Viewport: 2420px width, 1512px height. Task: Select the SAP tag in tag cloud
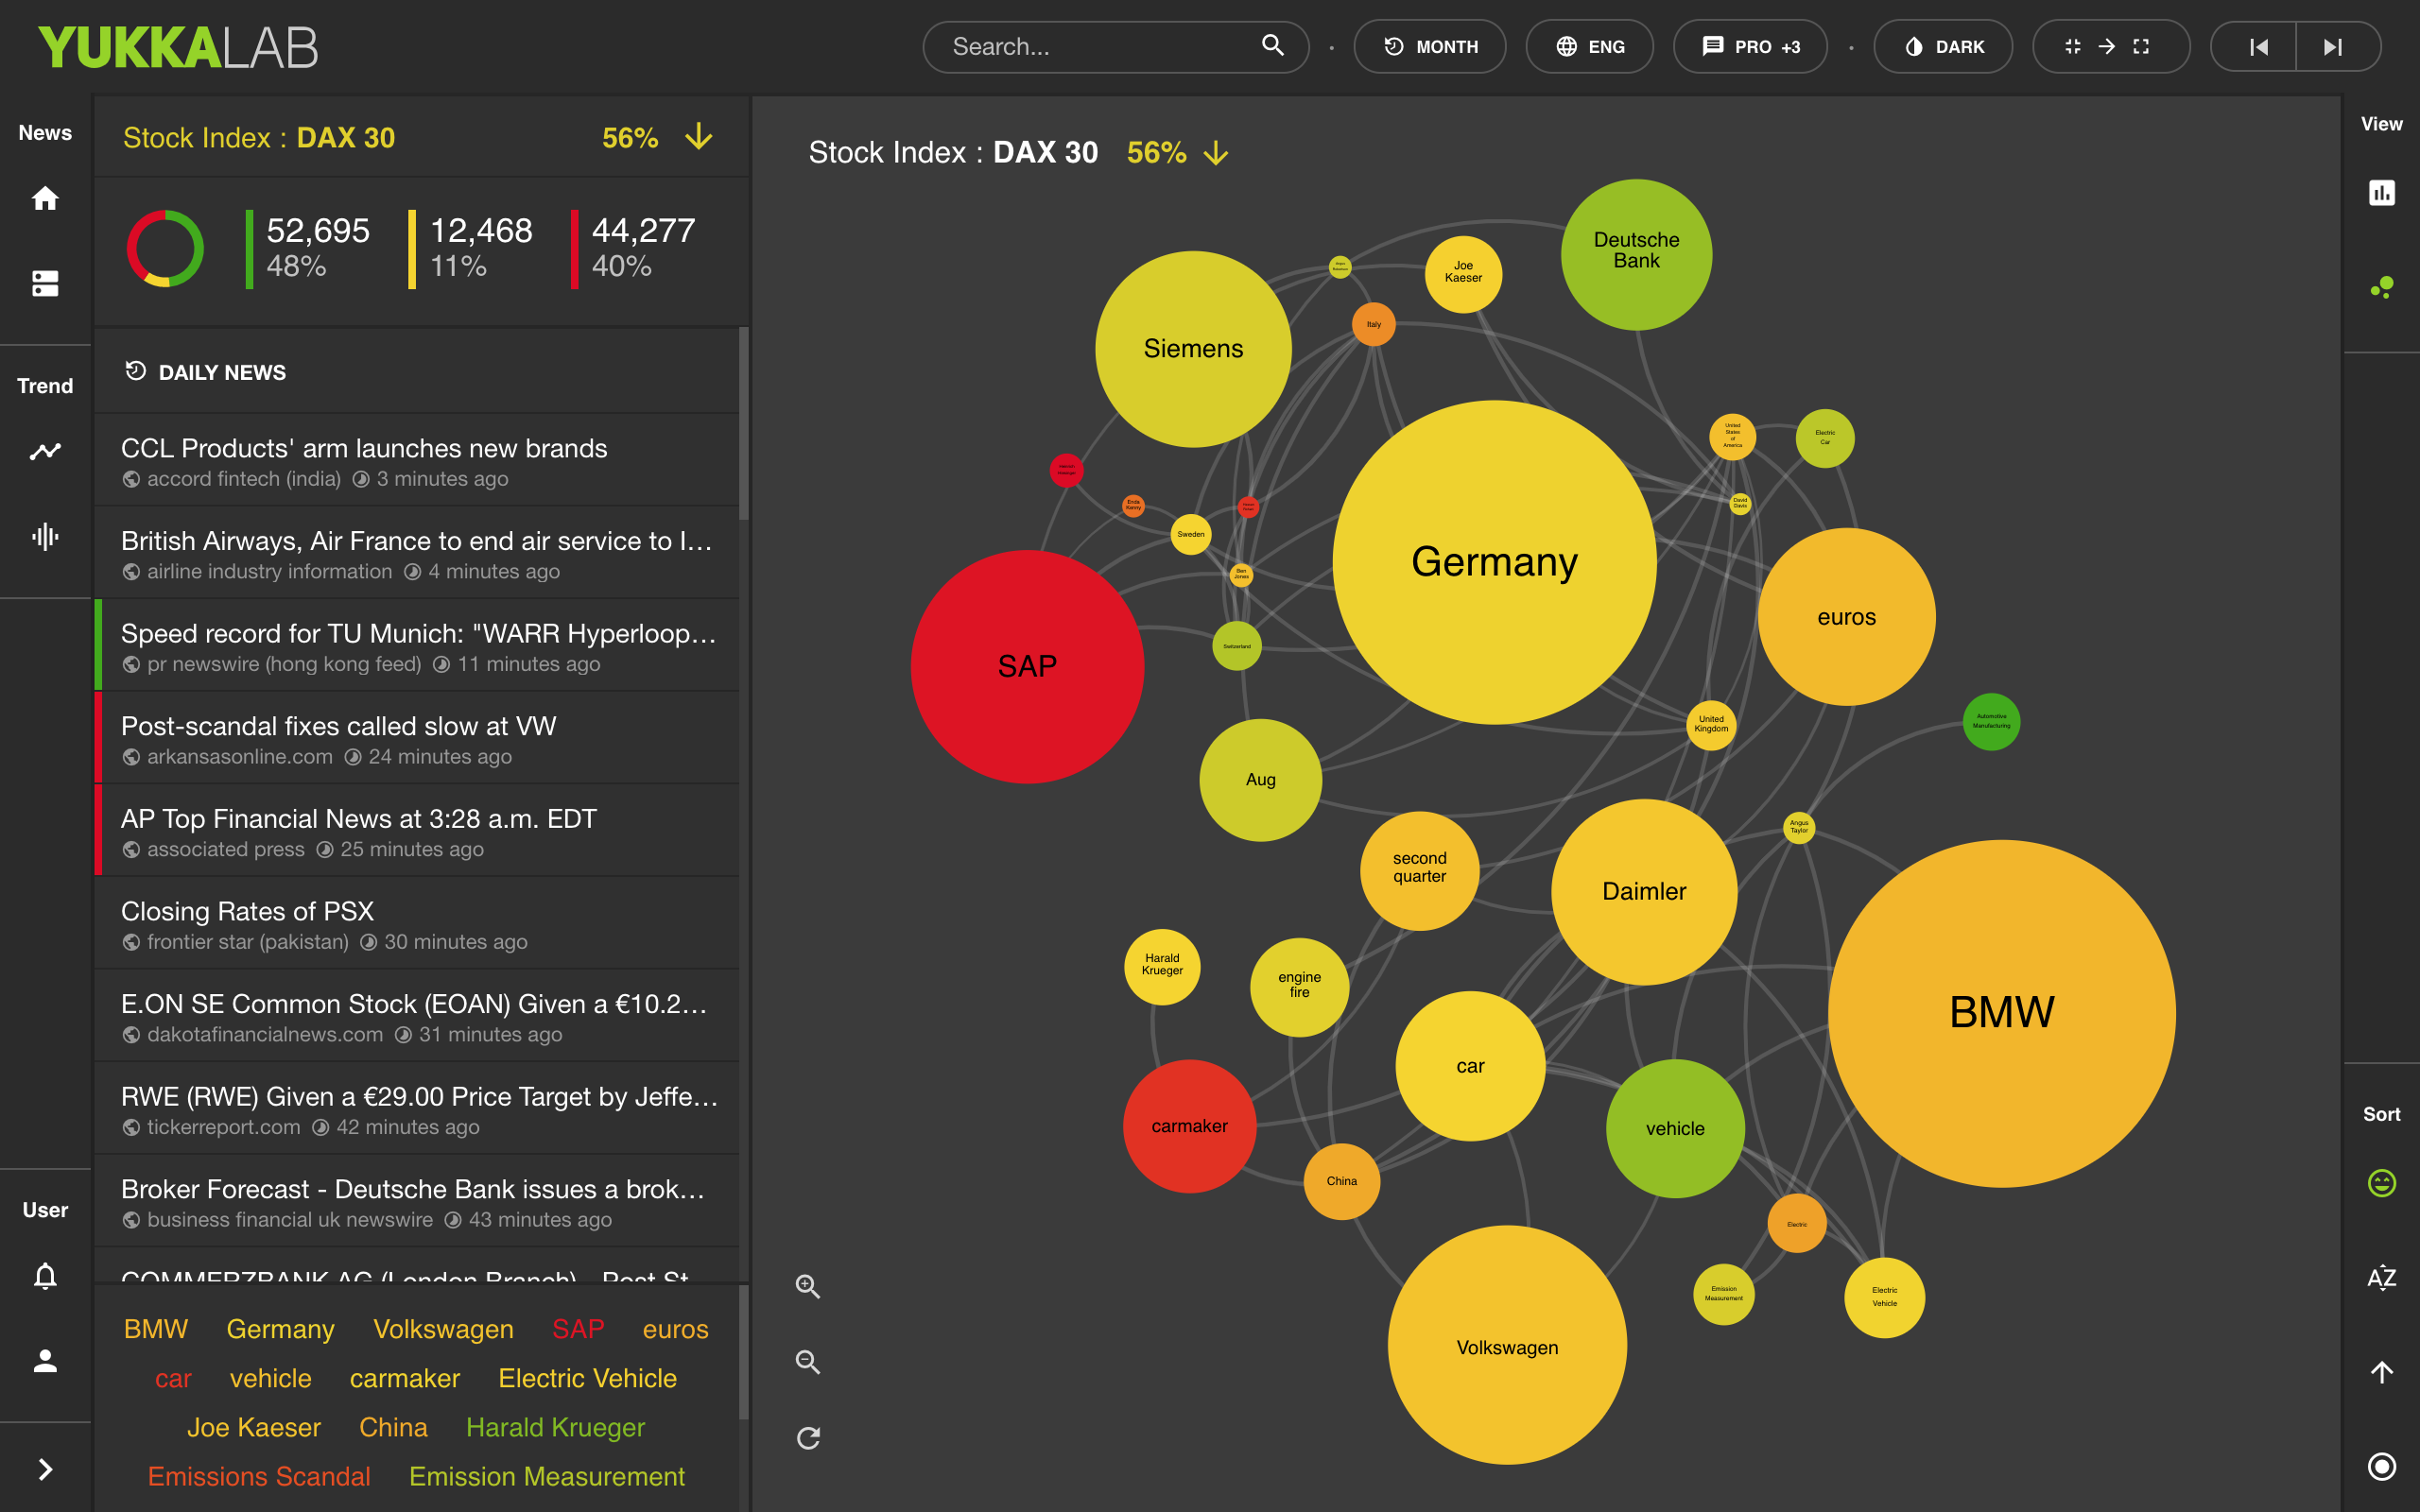pyautogui.click(x=578, y=1329)
